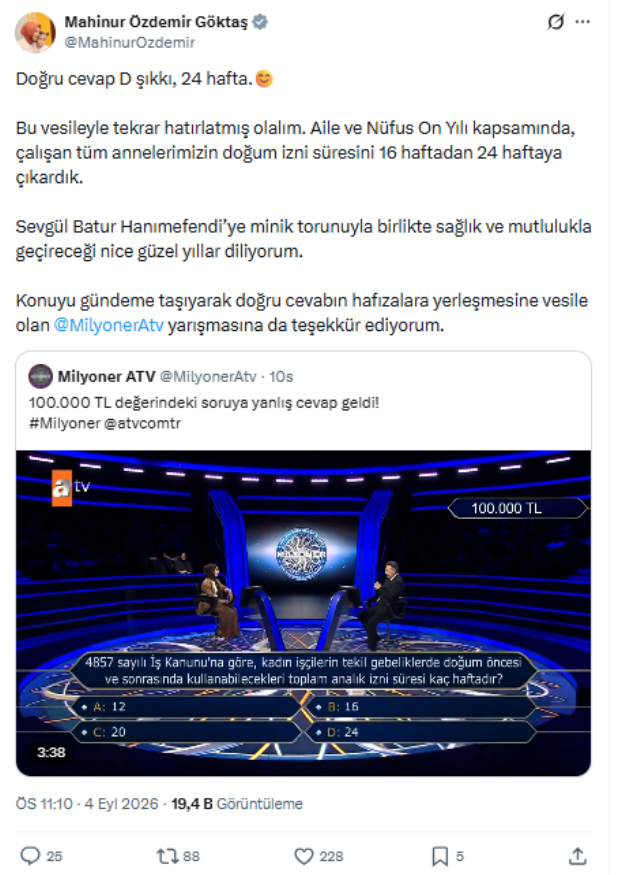Click the reply speech bubble icon

[30, 855]
